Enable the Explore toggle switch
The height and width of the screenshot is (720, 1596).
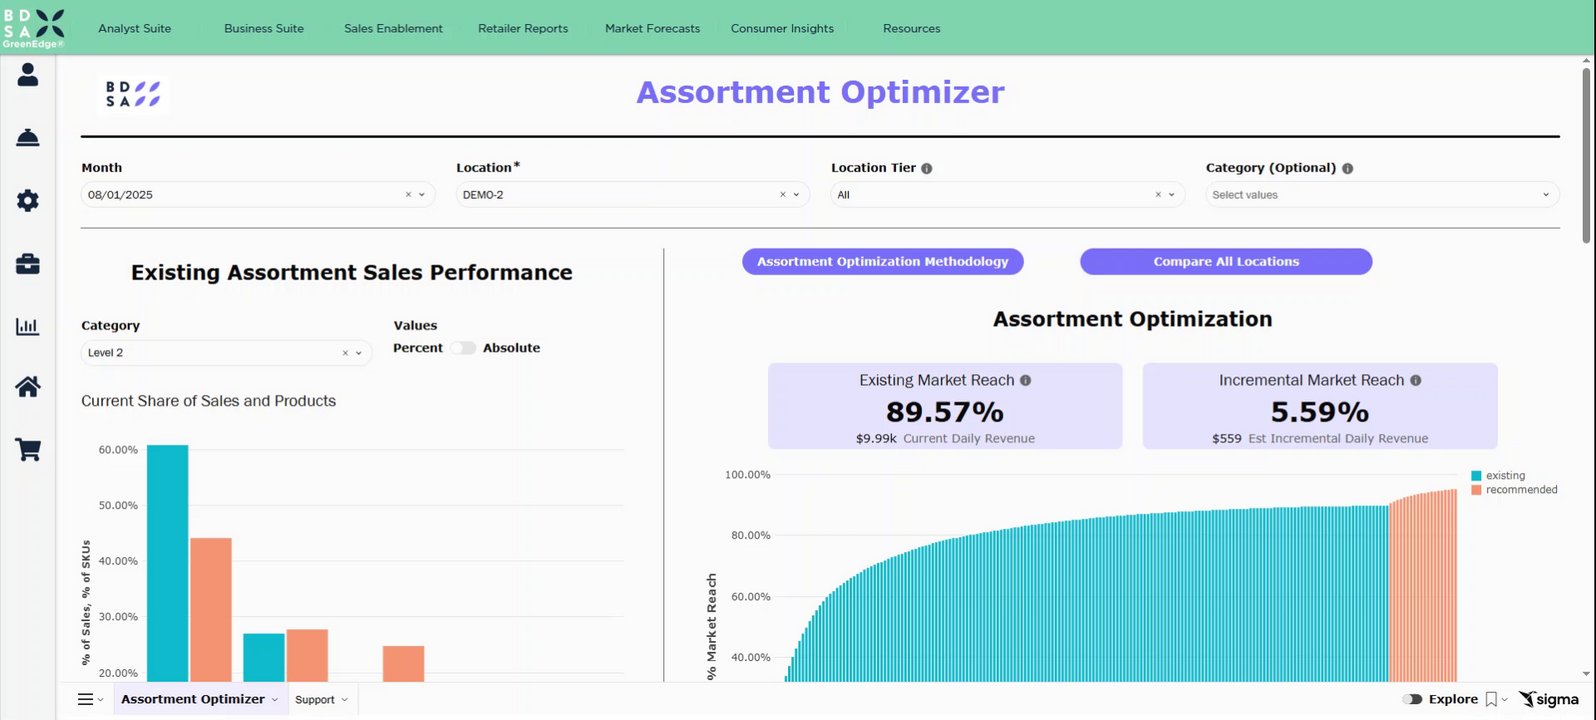click(1412, 700)
